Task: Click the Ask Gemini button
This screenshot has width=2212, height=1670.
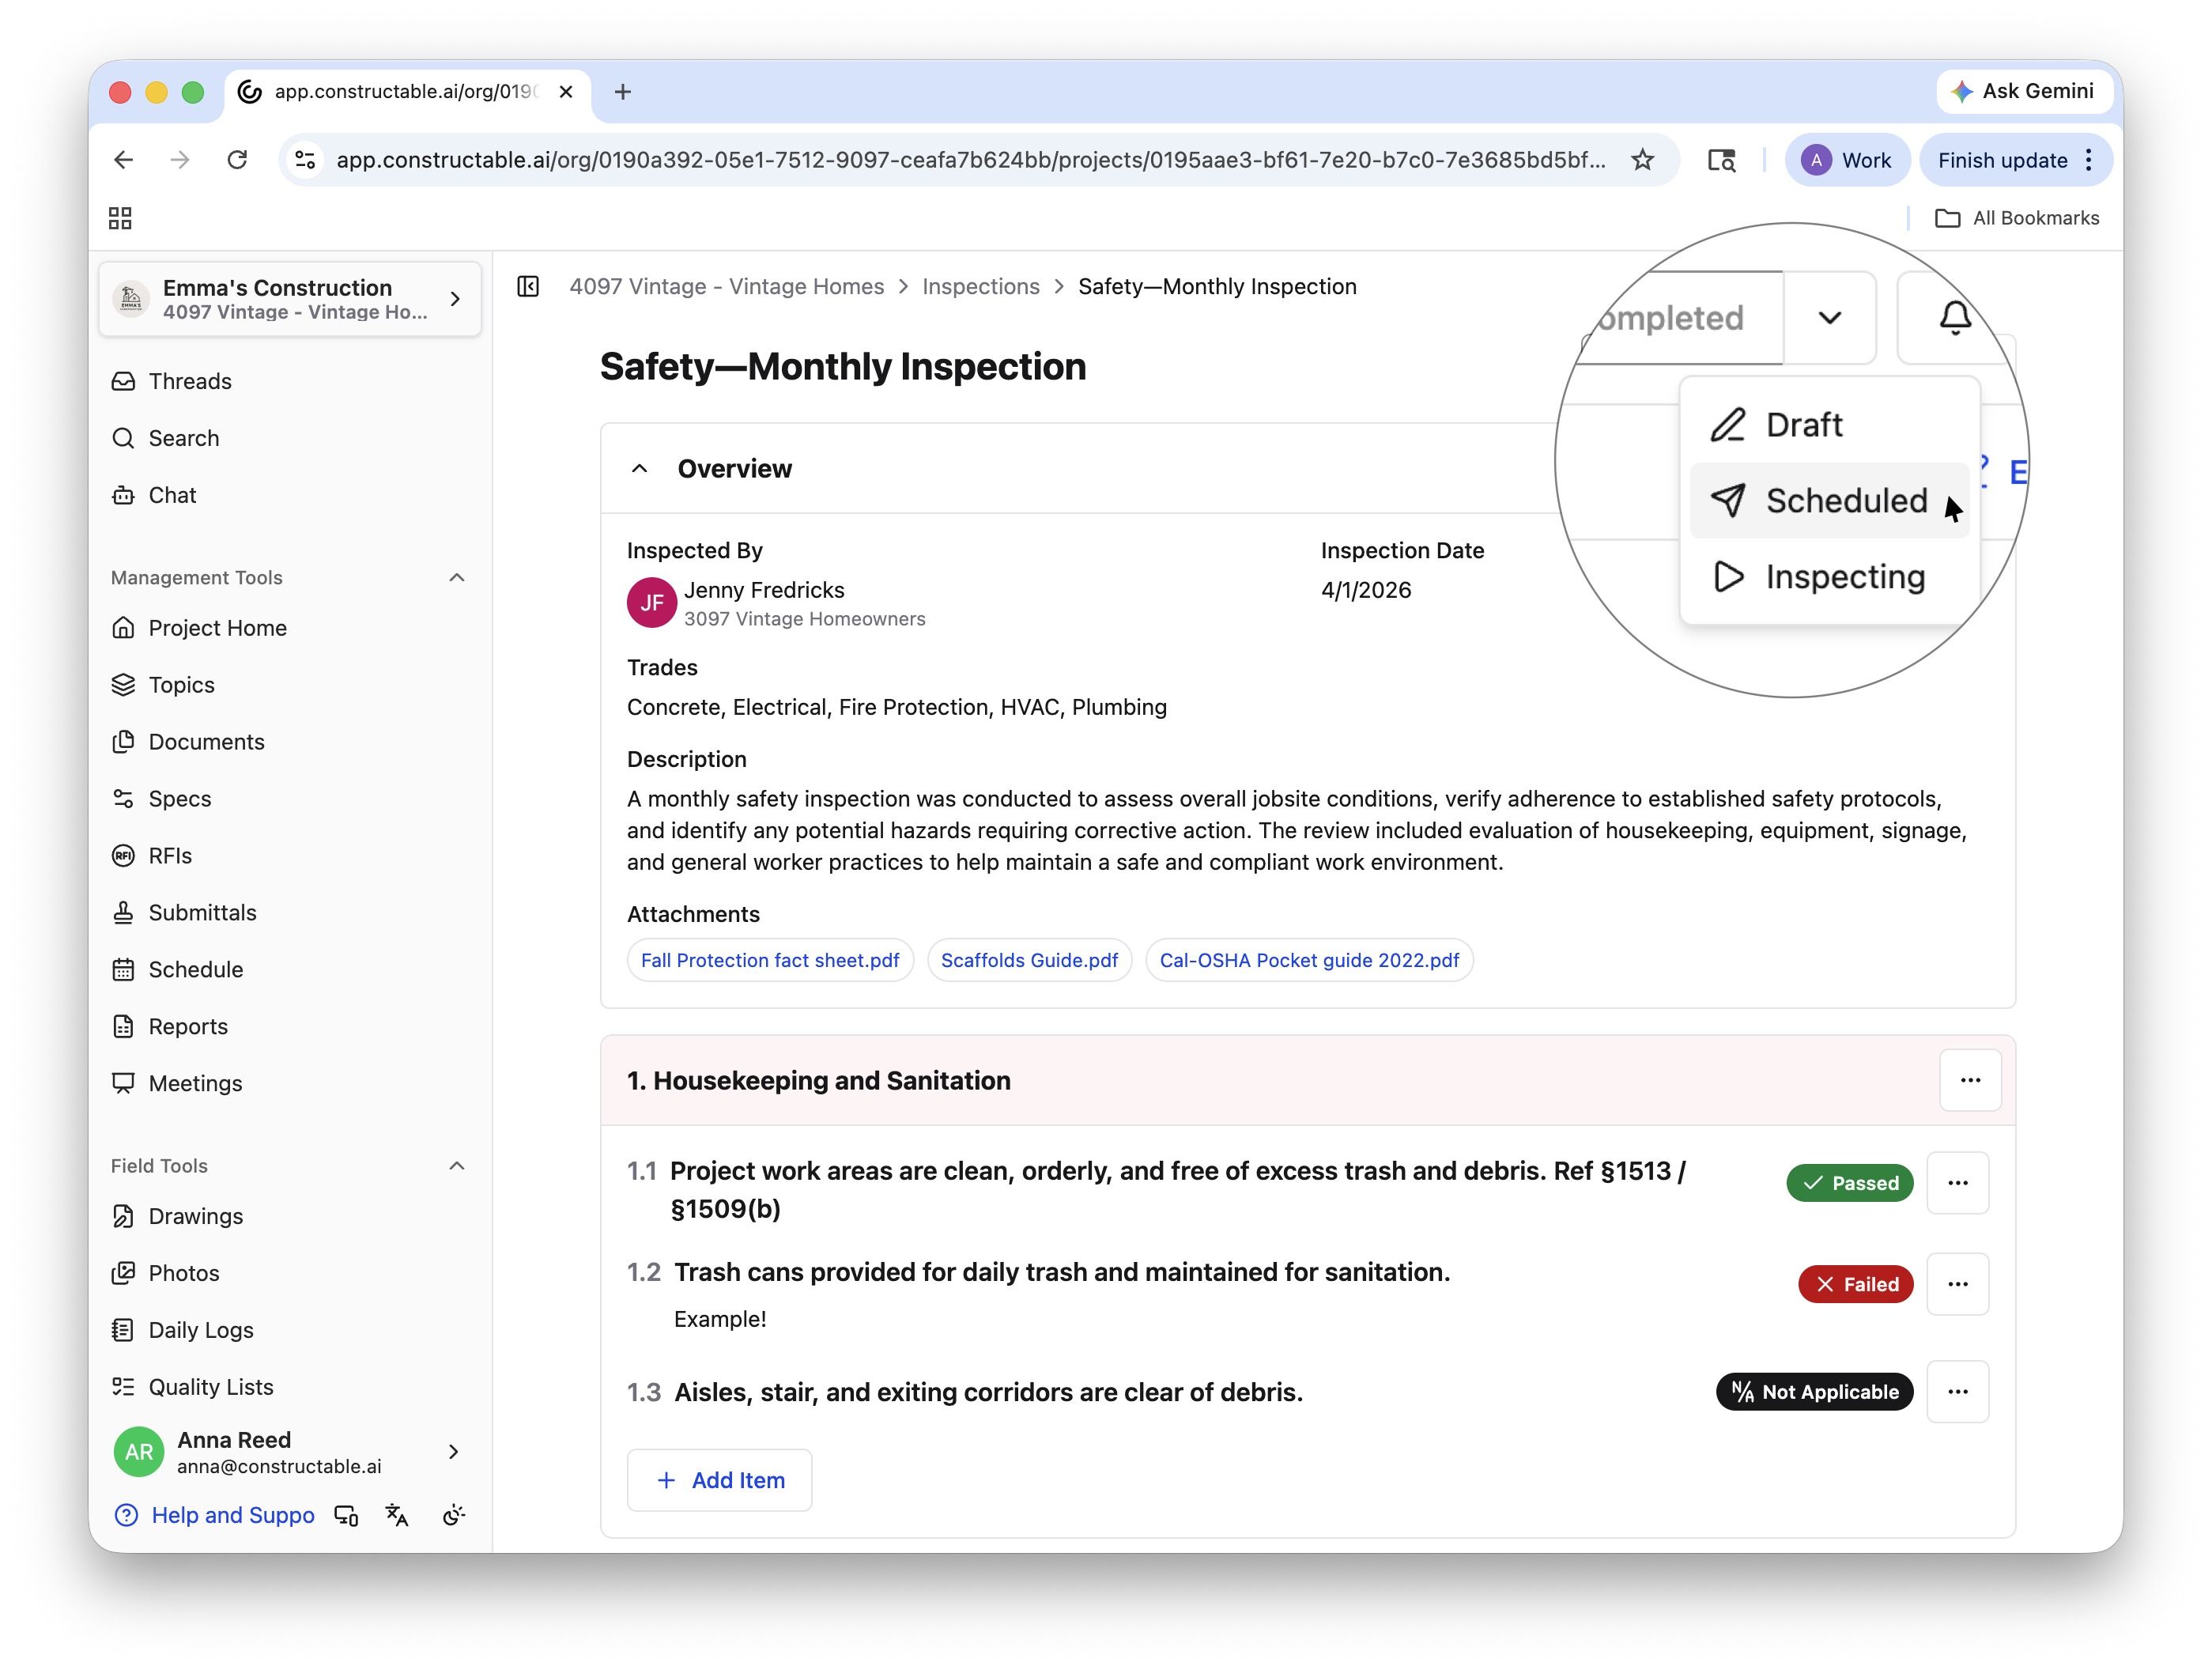Action: tap(2024, 92)
